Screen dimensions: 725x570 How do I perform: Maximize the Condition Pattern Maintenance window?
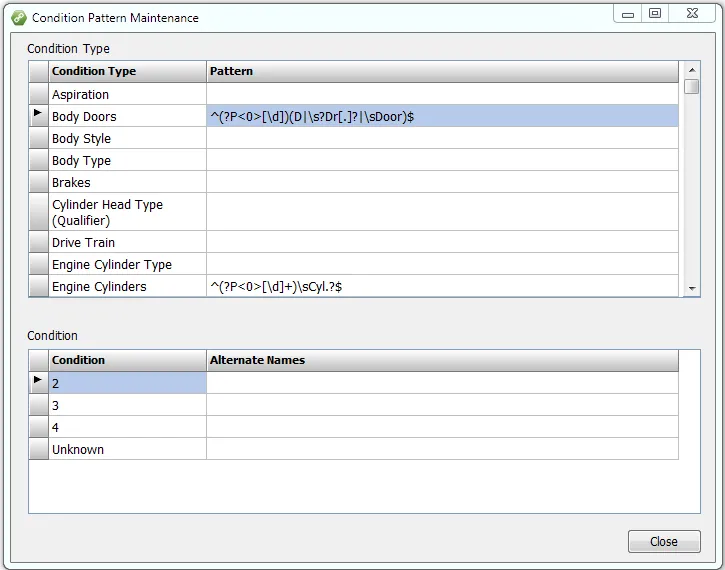point(655,14)
